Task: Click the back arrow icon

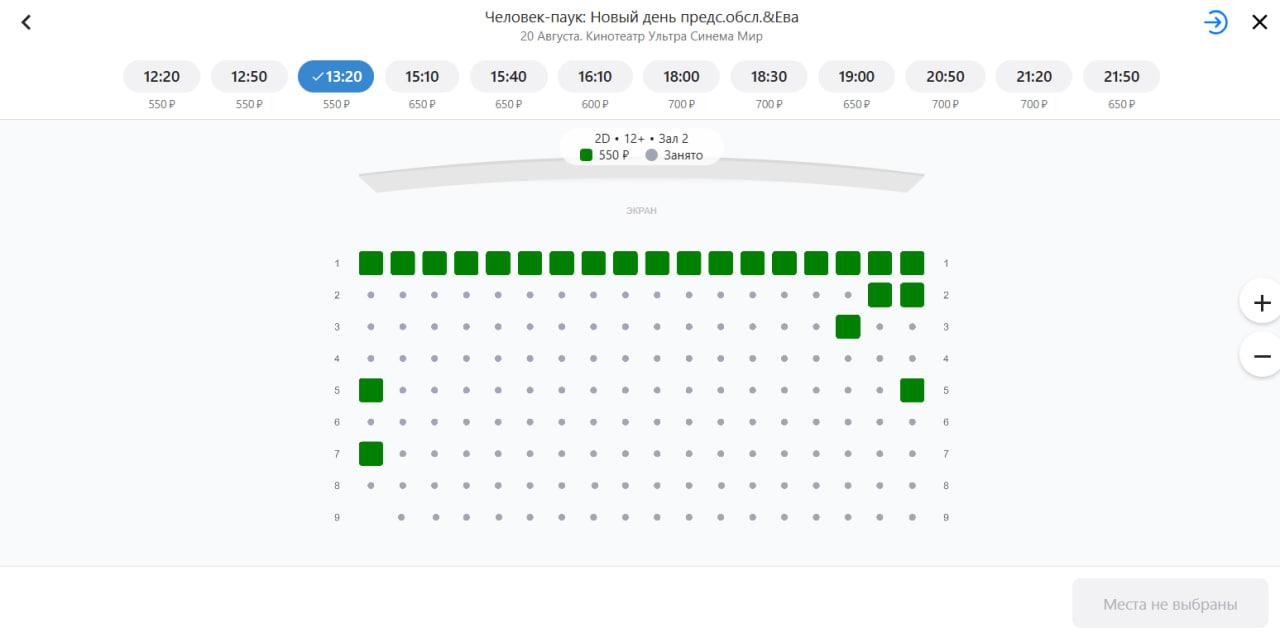Action: point(26,22)
